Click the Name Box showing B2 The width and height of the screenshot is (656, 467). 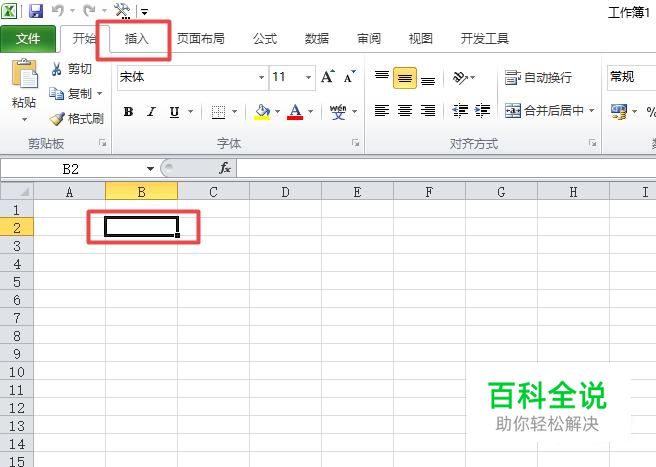click(x=71, y=169)
